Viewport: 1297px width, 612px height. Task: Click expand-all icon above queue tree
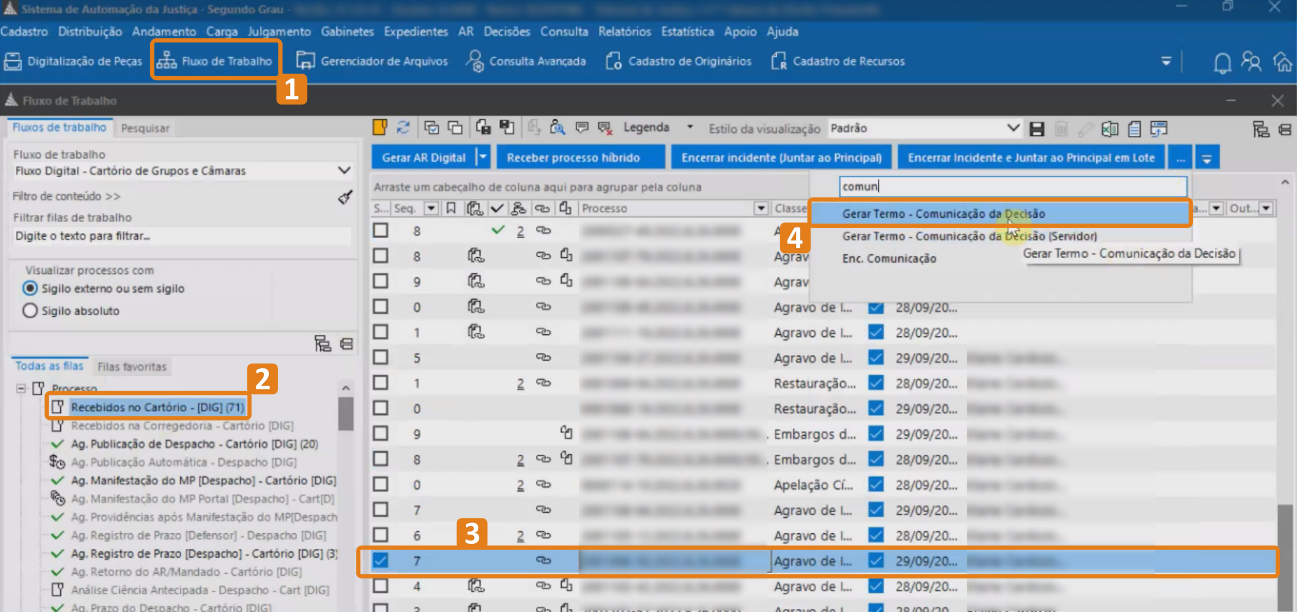point(322,344)
